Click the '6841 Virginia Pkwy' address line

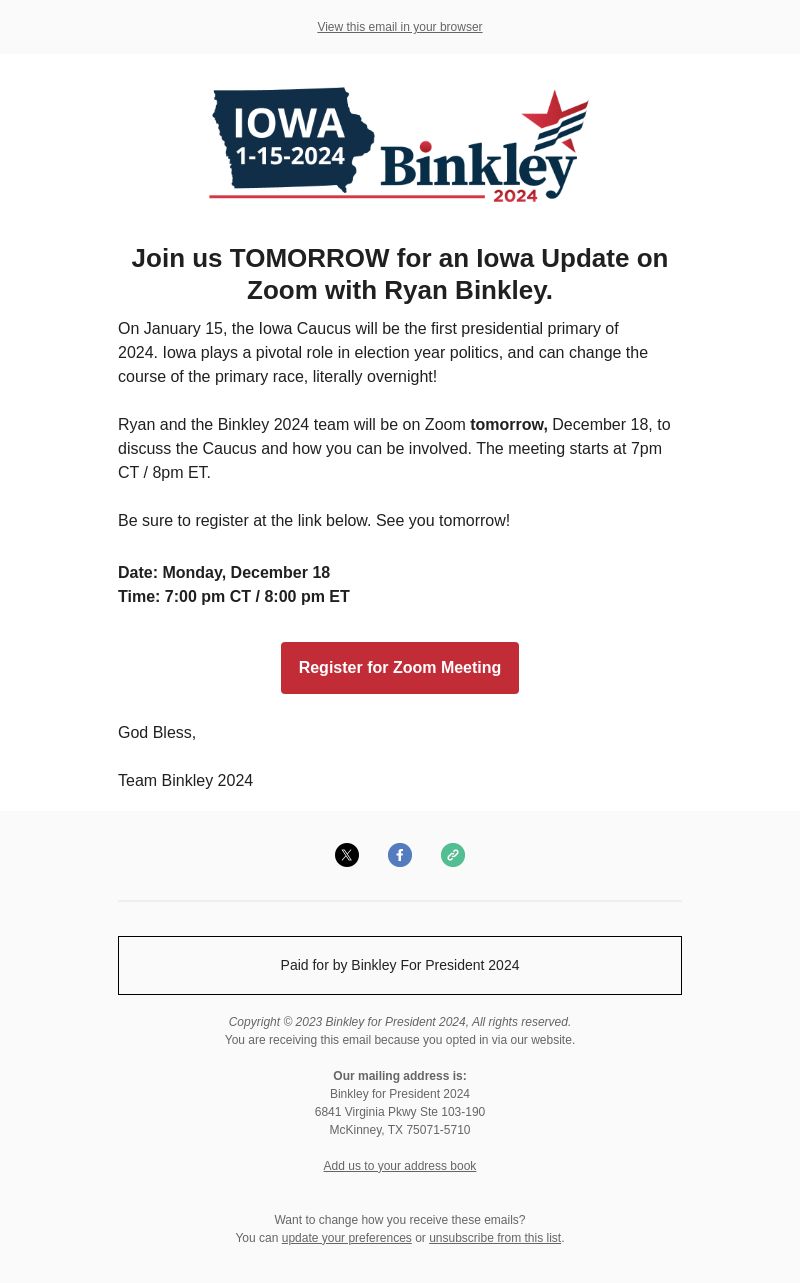click(400, 1112)
